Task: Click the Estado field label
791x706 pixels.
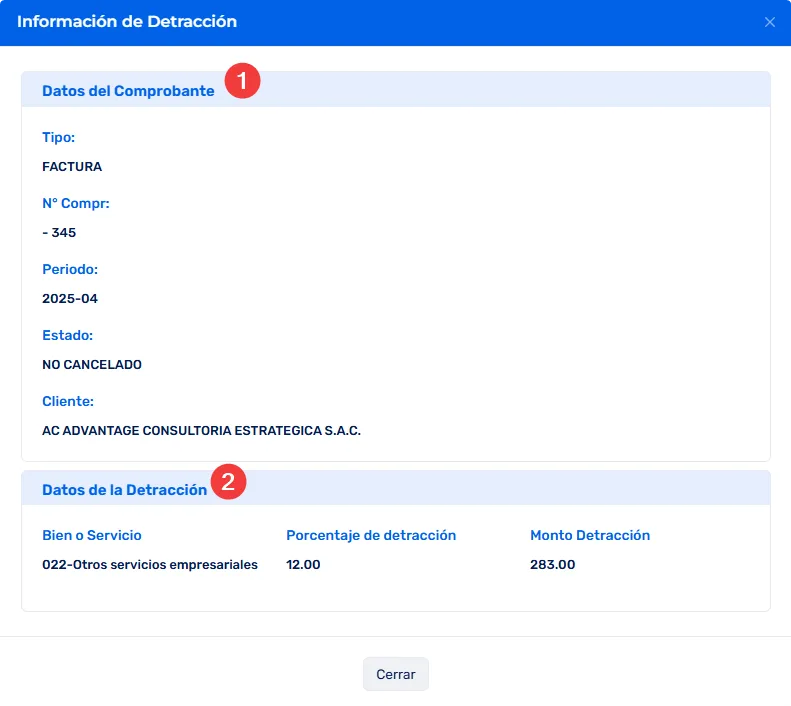Action: pos(67,335)
